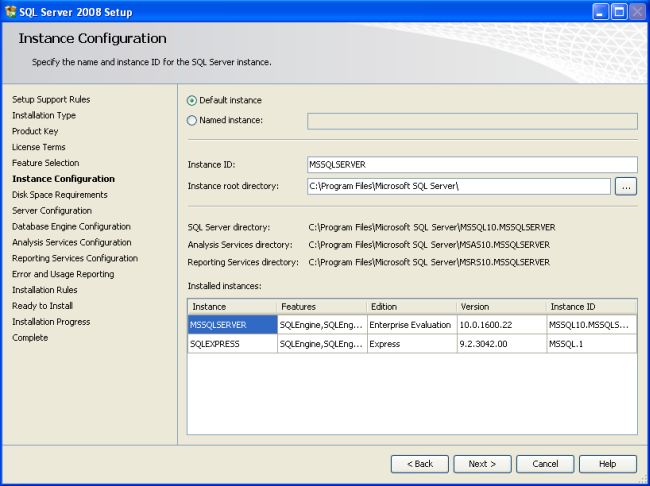650x486 pixels.
Task: Click the SQL Server Setup title bar icon
Action: point(10,12)
